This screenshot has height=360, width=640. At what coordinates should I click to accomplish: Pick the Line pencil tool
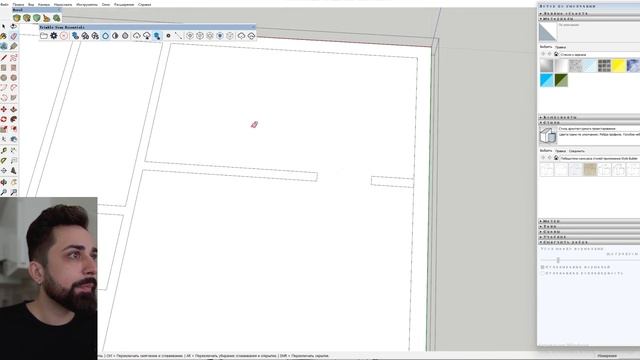[4, 58]
